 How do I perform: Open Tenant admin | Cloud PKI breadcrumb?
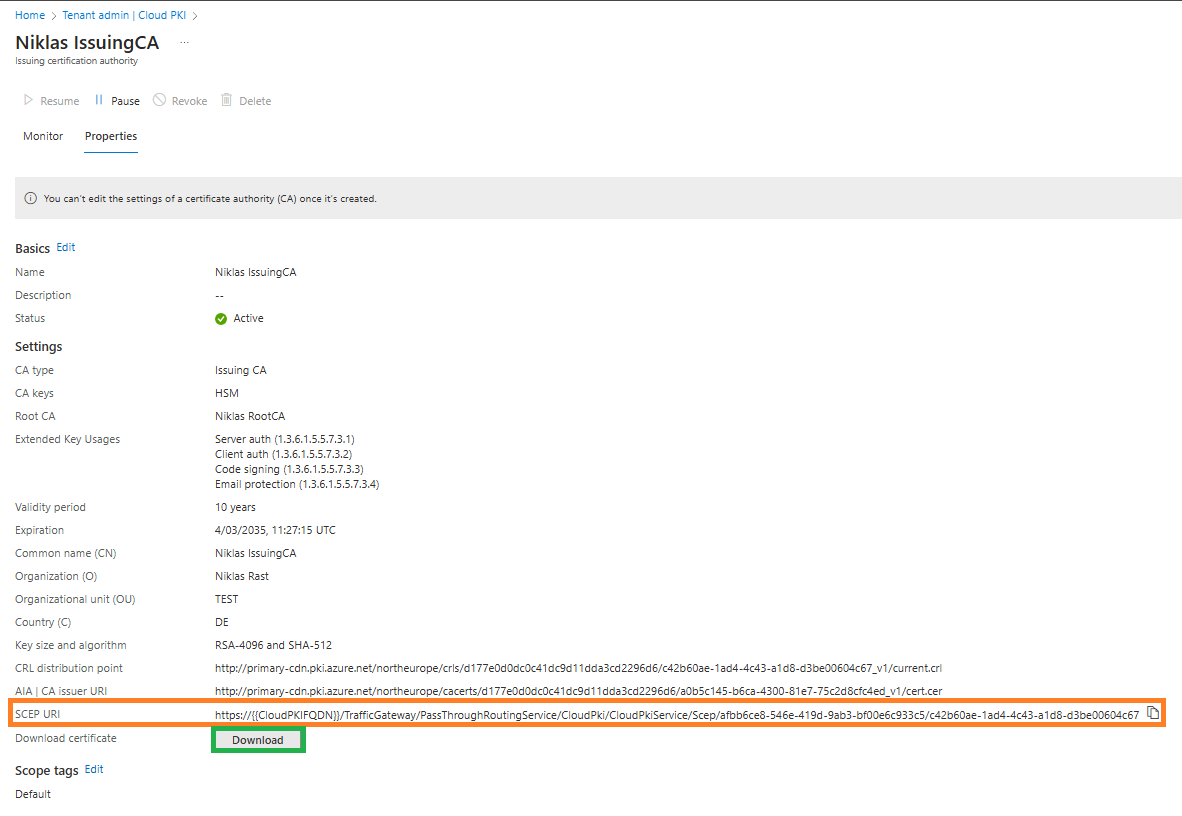pos(125,16)
